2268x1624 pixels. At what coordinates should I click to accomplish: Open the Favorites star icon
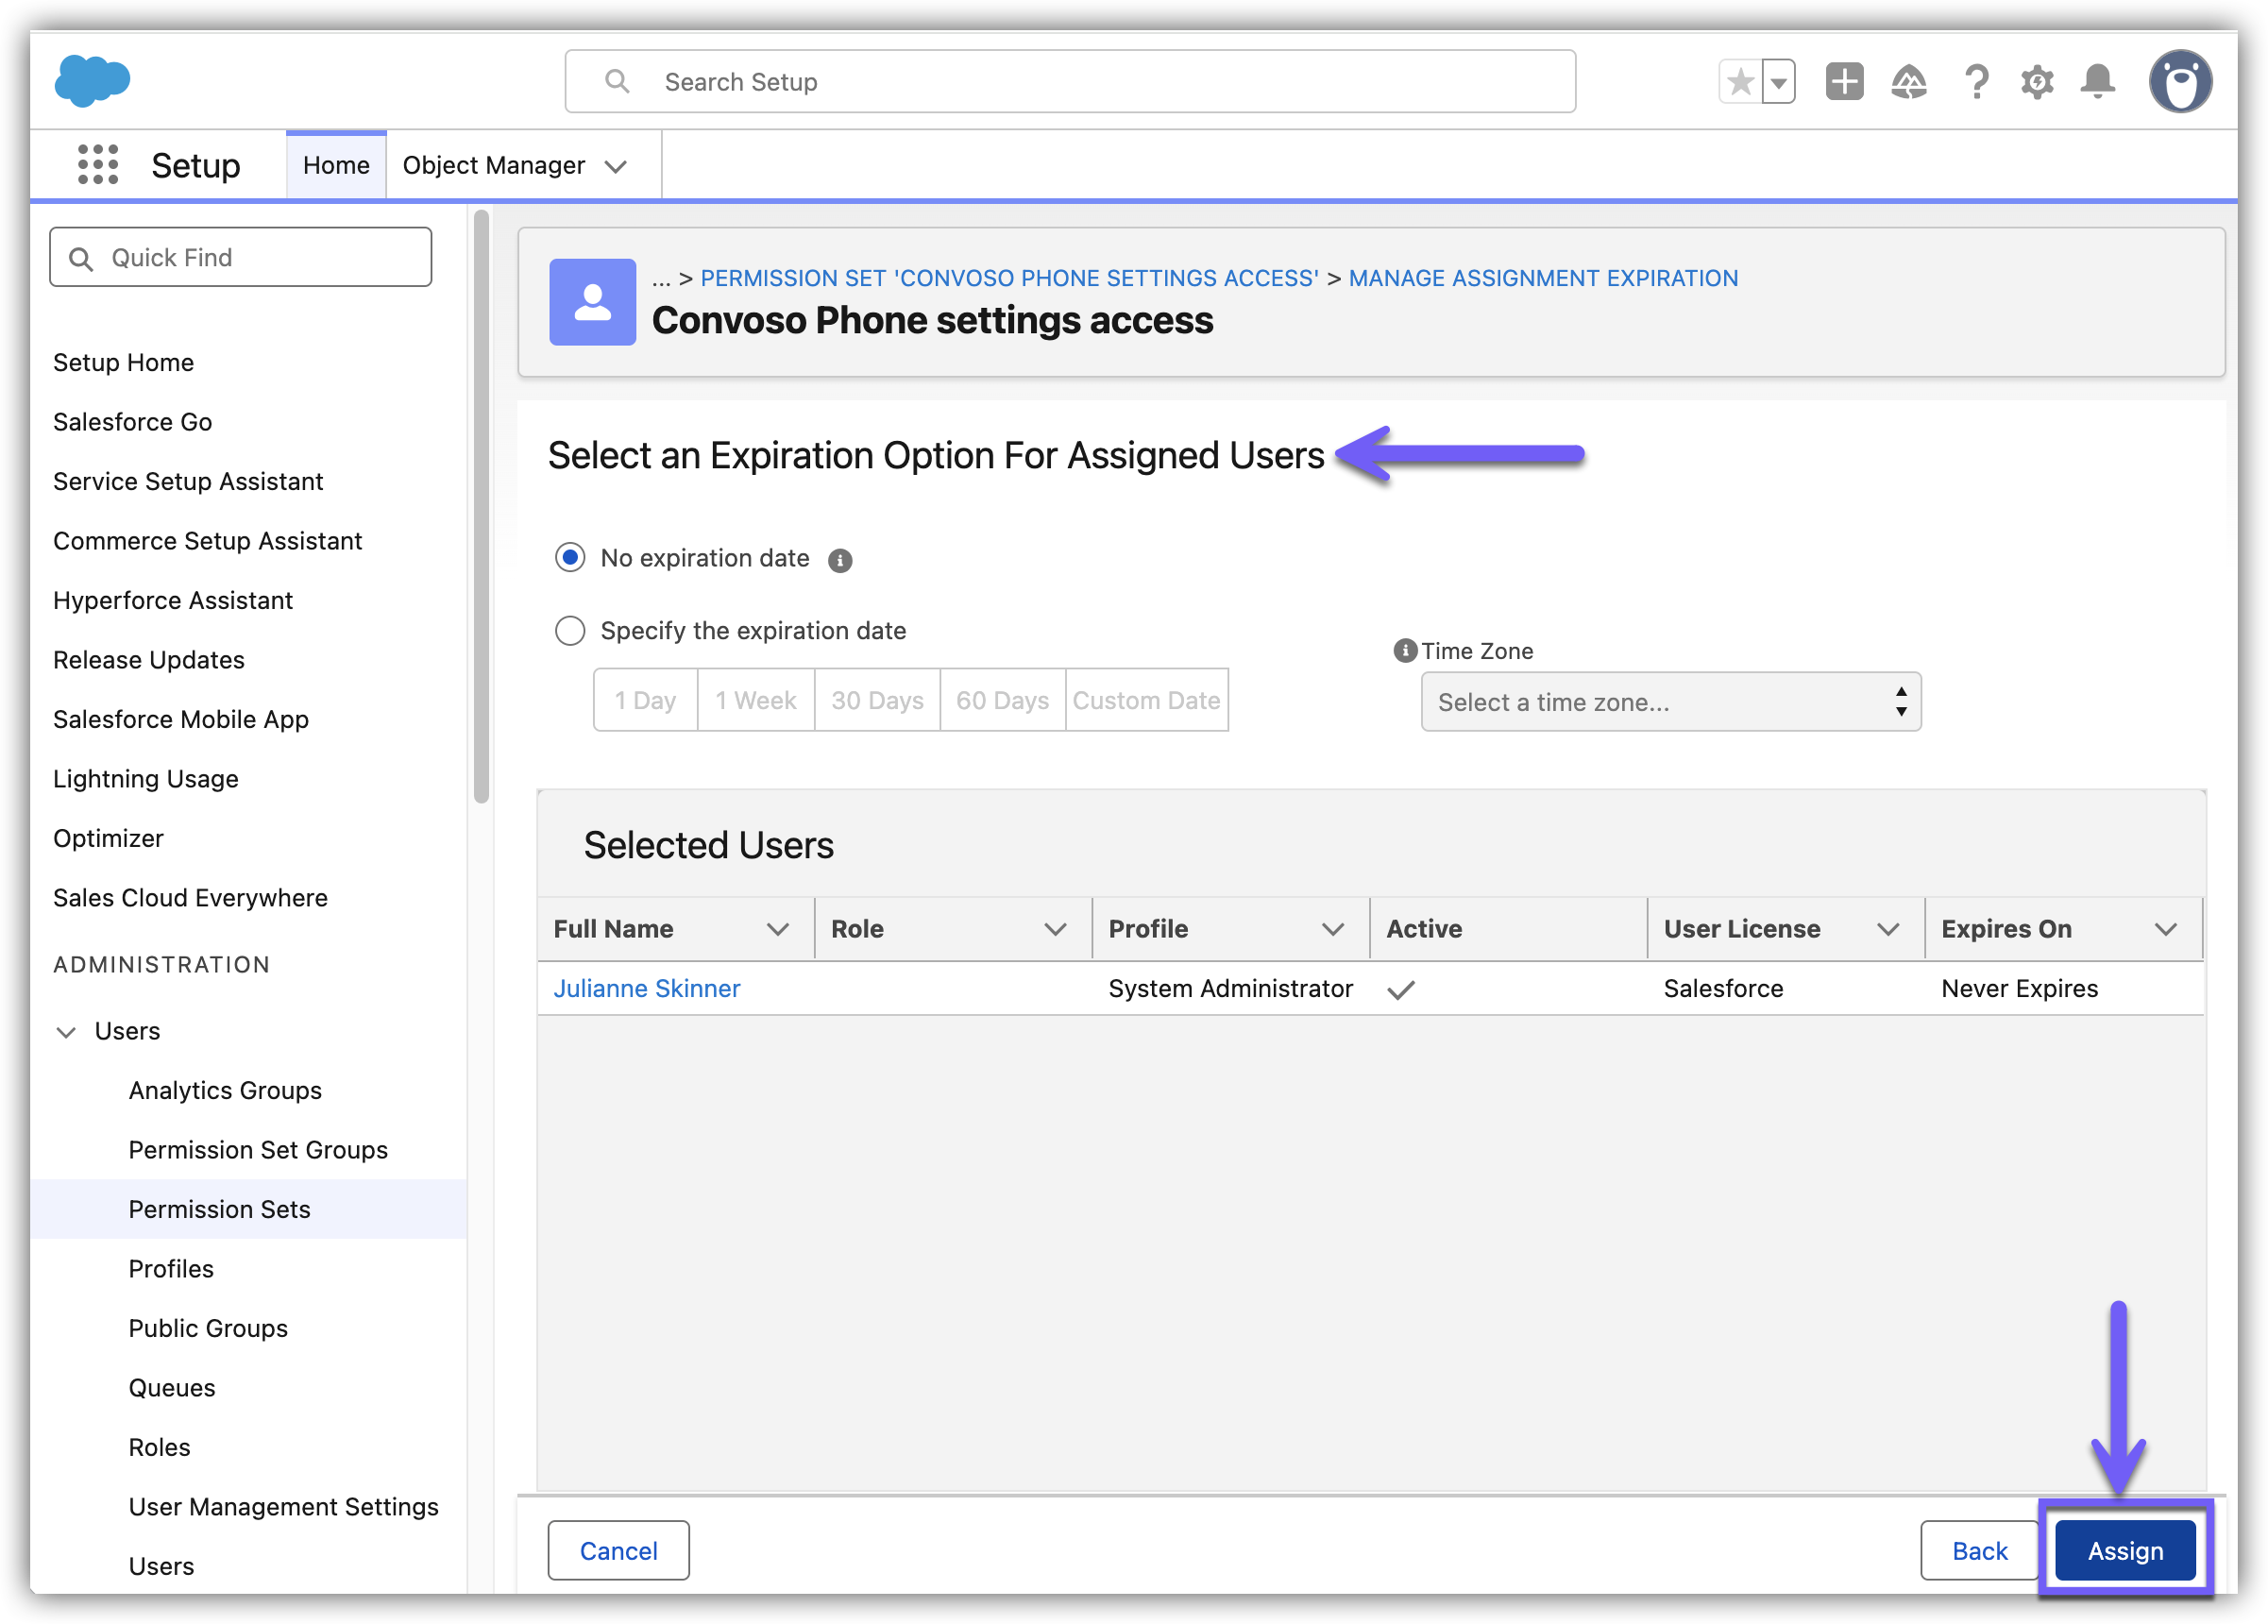click(x=1741, y=82)
